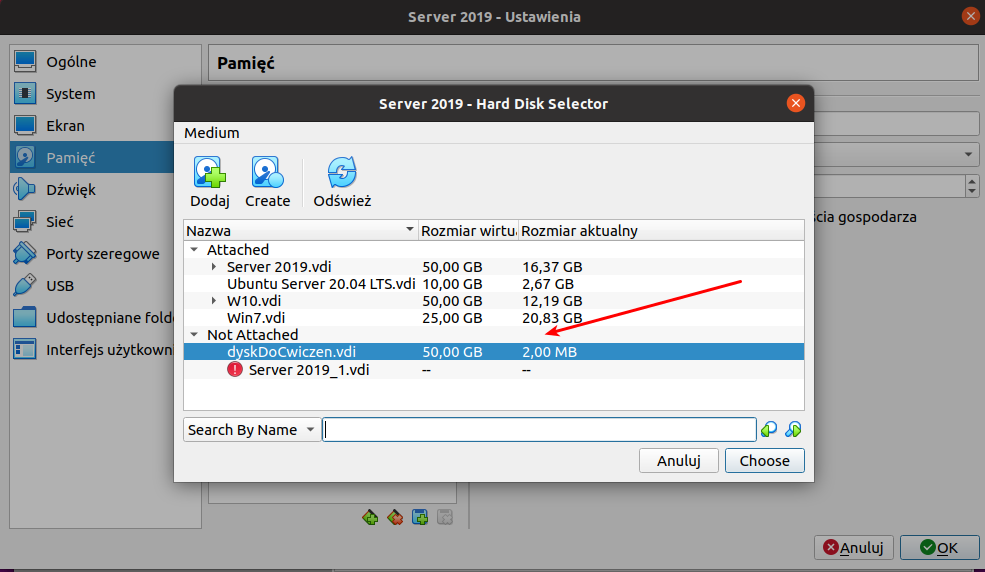Click the 16,37 GB actual size cell
This screenshot has width=985, height=572.
pos(552,267)
